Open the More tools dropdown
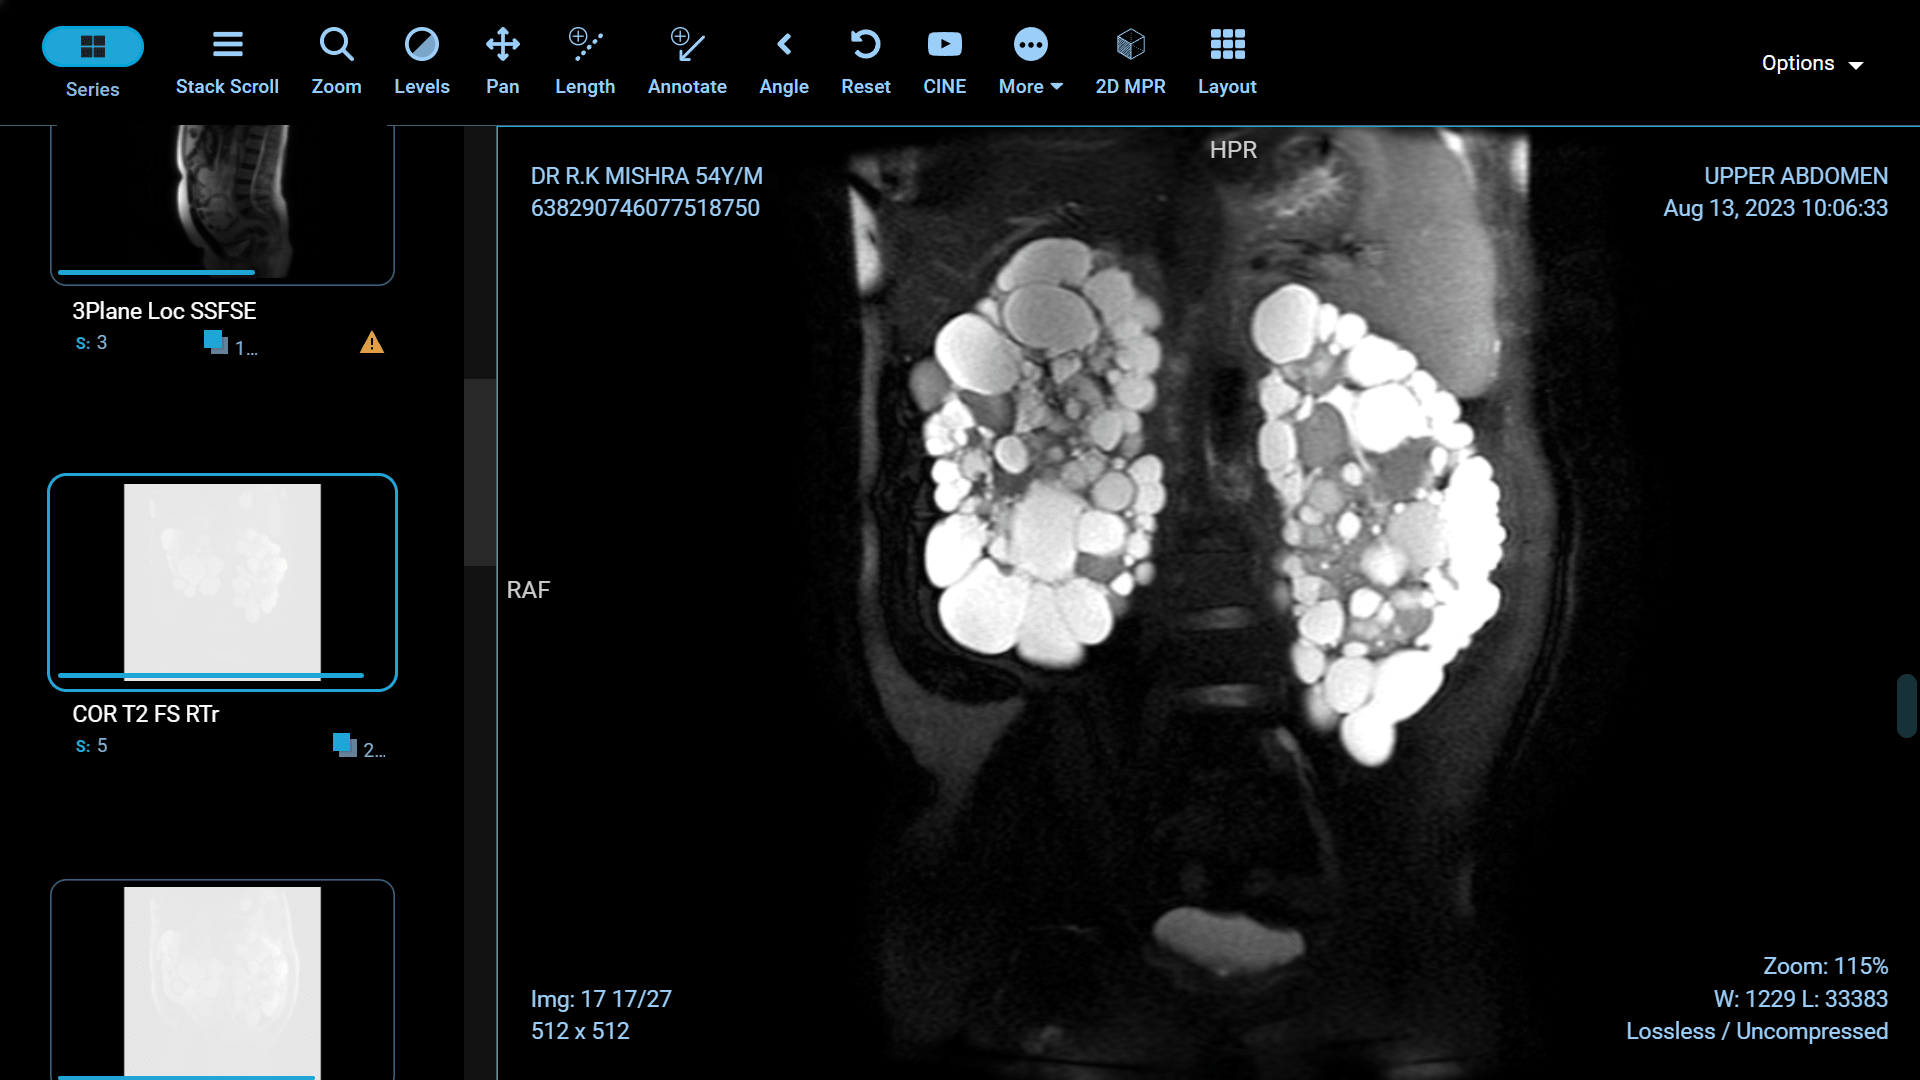The image size is (1920, 1080). [1030, 60]
